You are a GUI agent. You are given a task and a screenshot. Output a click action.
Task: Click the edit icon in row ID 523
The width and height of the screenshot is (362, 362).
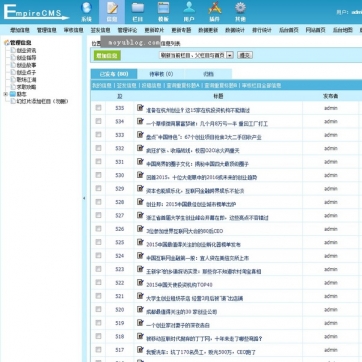point(140,269)
